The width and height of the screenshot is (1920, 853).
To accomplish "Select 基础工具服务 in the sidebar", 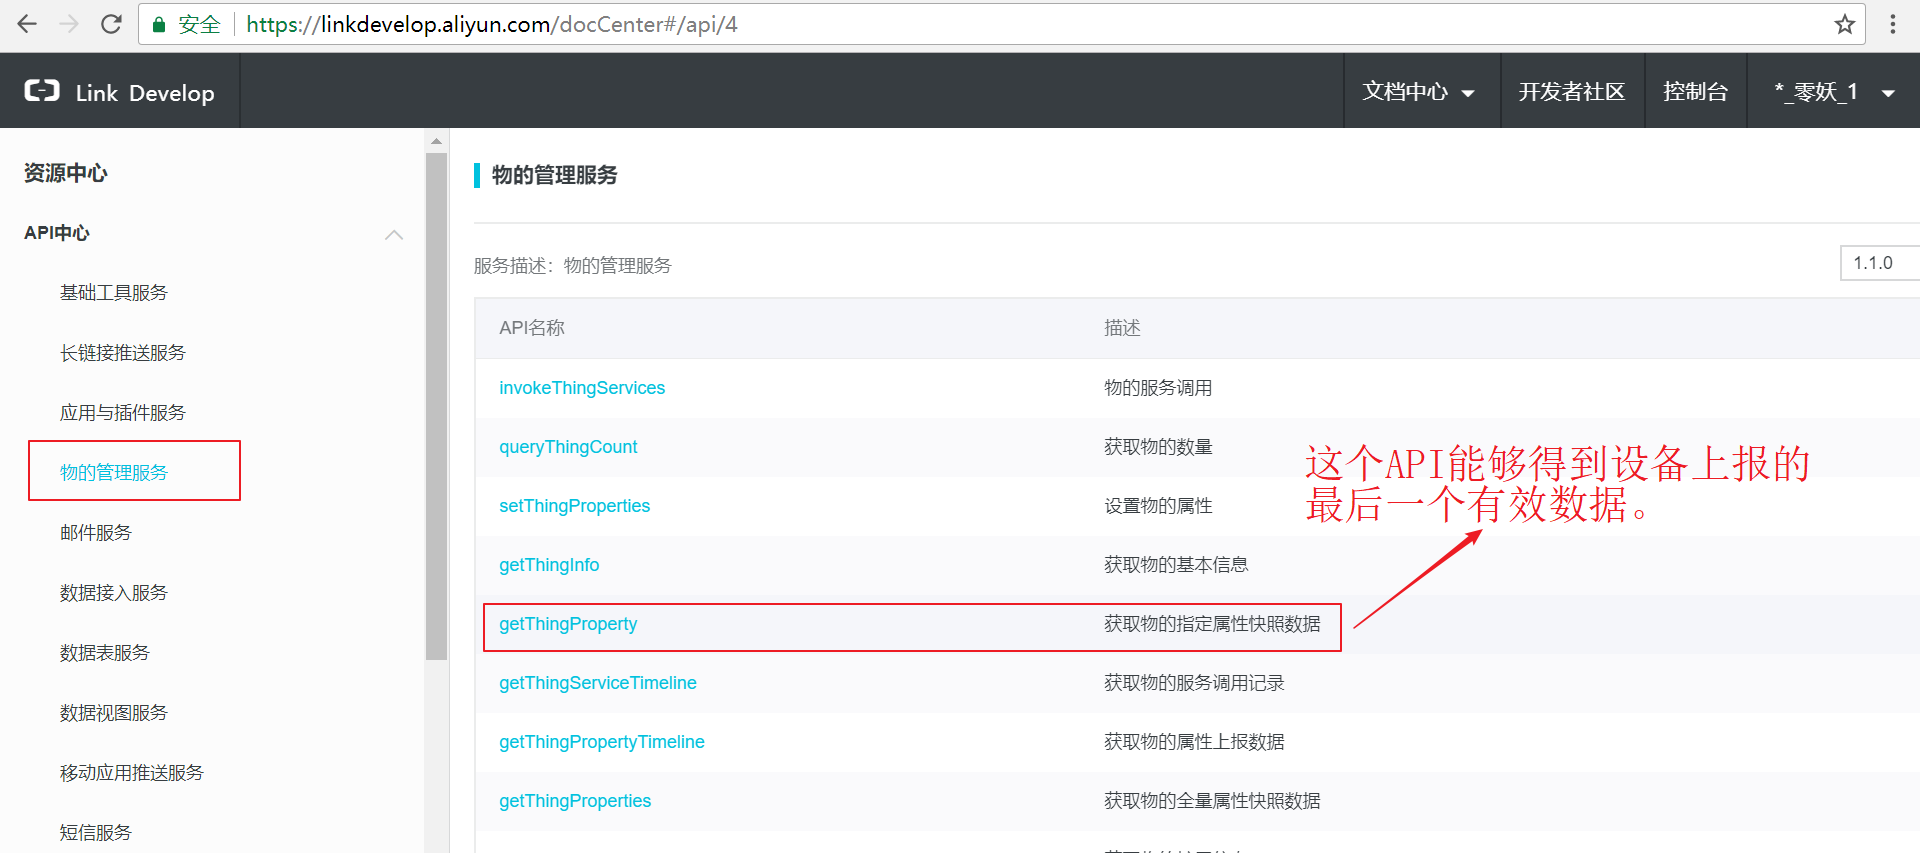I will point(114,293).
